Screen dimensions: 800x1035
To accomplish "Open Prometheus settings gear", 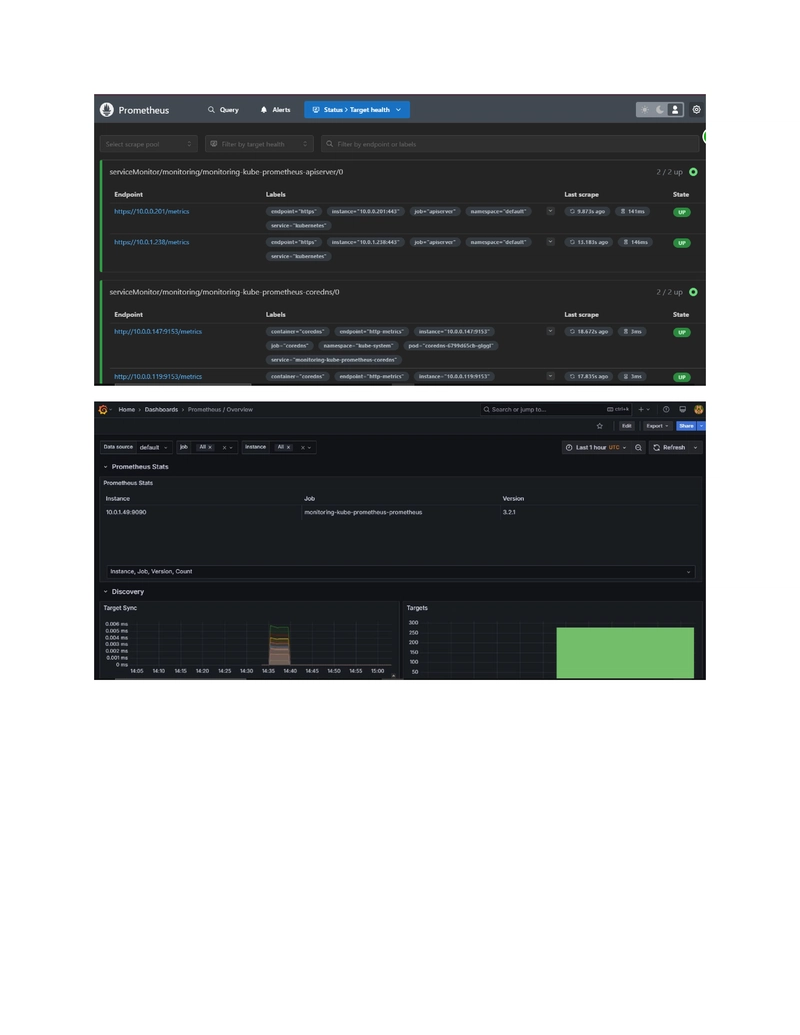I will click(x=696, y=110).
